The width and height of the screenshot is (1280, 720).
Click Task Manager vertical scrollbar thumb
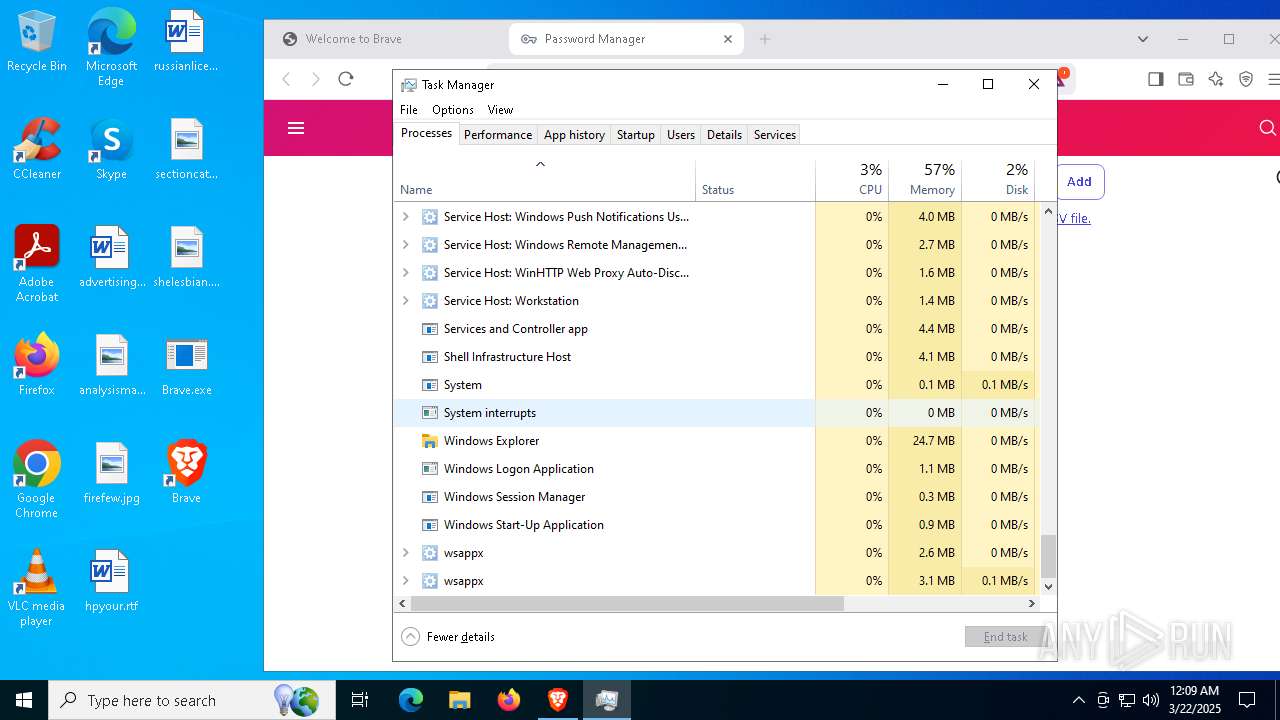[x=1048, y=556]
